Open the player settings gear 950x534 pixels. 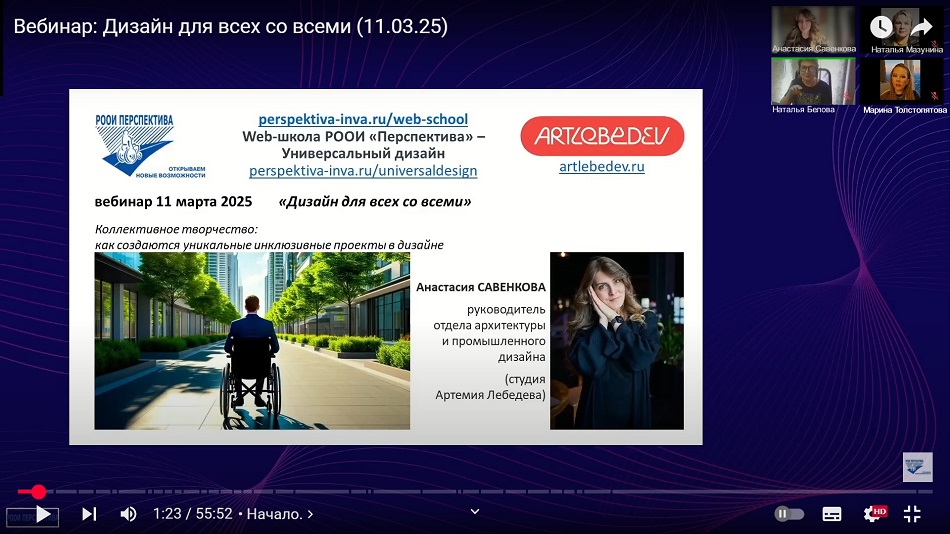pyautogui.click(x=873, y=514)
